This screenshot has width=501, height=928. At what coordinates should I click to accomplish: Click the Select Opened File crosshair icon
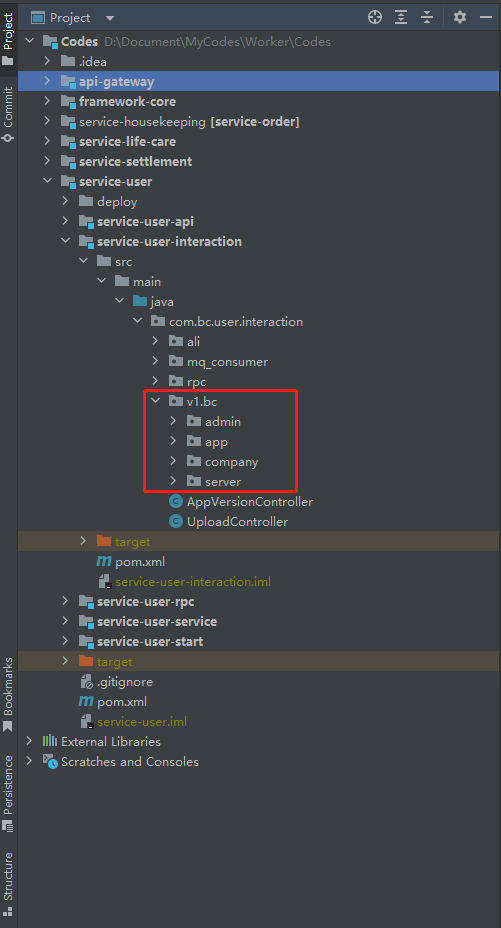click(x=374, y=18)
